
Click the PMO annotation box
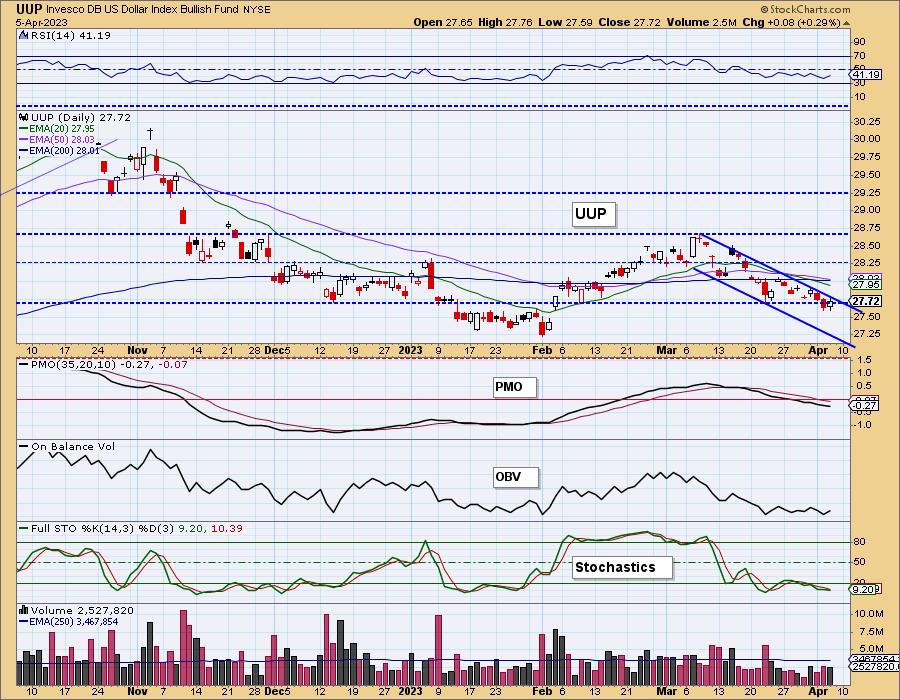pos(514,387)
